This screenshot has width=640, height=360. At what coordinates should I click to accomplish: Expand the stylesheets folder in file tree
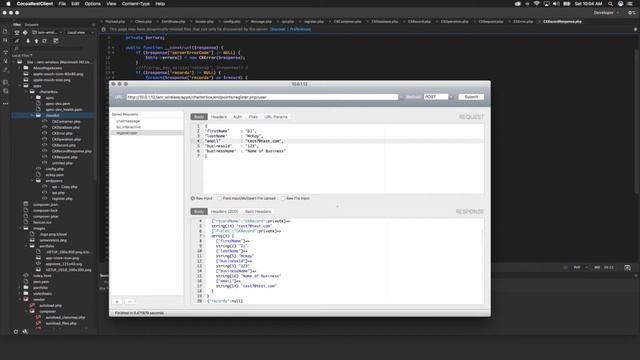(x=20, y=293)
